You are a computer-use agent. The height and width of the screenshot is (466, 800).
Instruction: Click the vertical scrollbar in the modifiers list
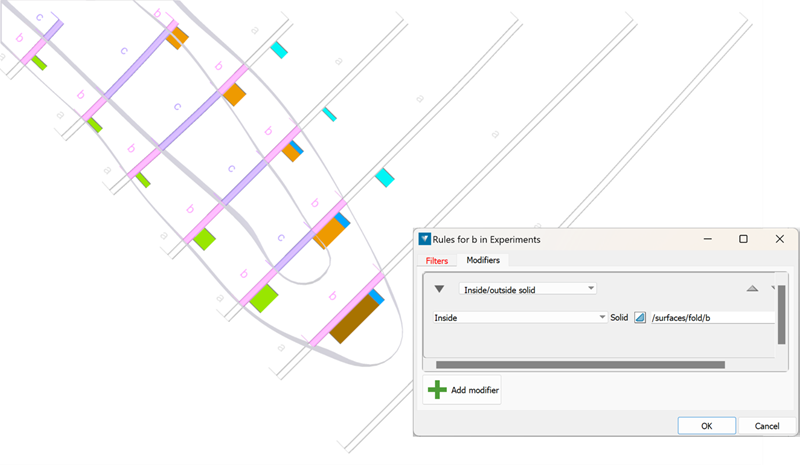[781, 314]
